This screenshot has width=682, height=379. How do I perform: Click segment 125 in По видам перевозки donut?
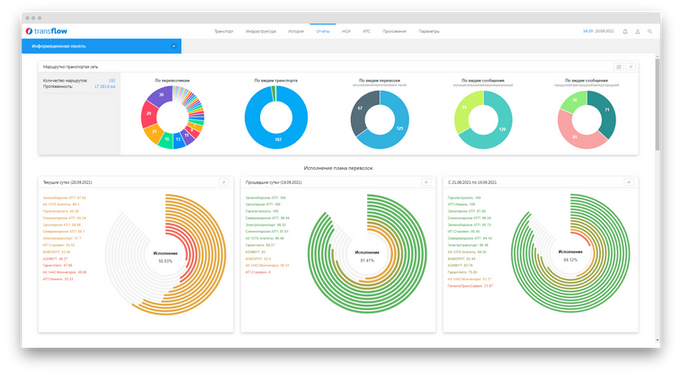point(399,128)
